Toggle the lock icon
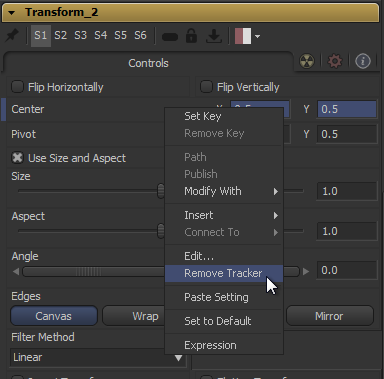Screen dimensions: 384x379 pyautogui.click(x=191, y=35)
